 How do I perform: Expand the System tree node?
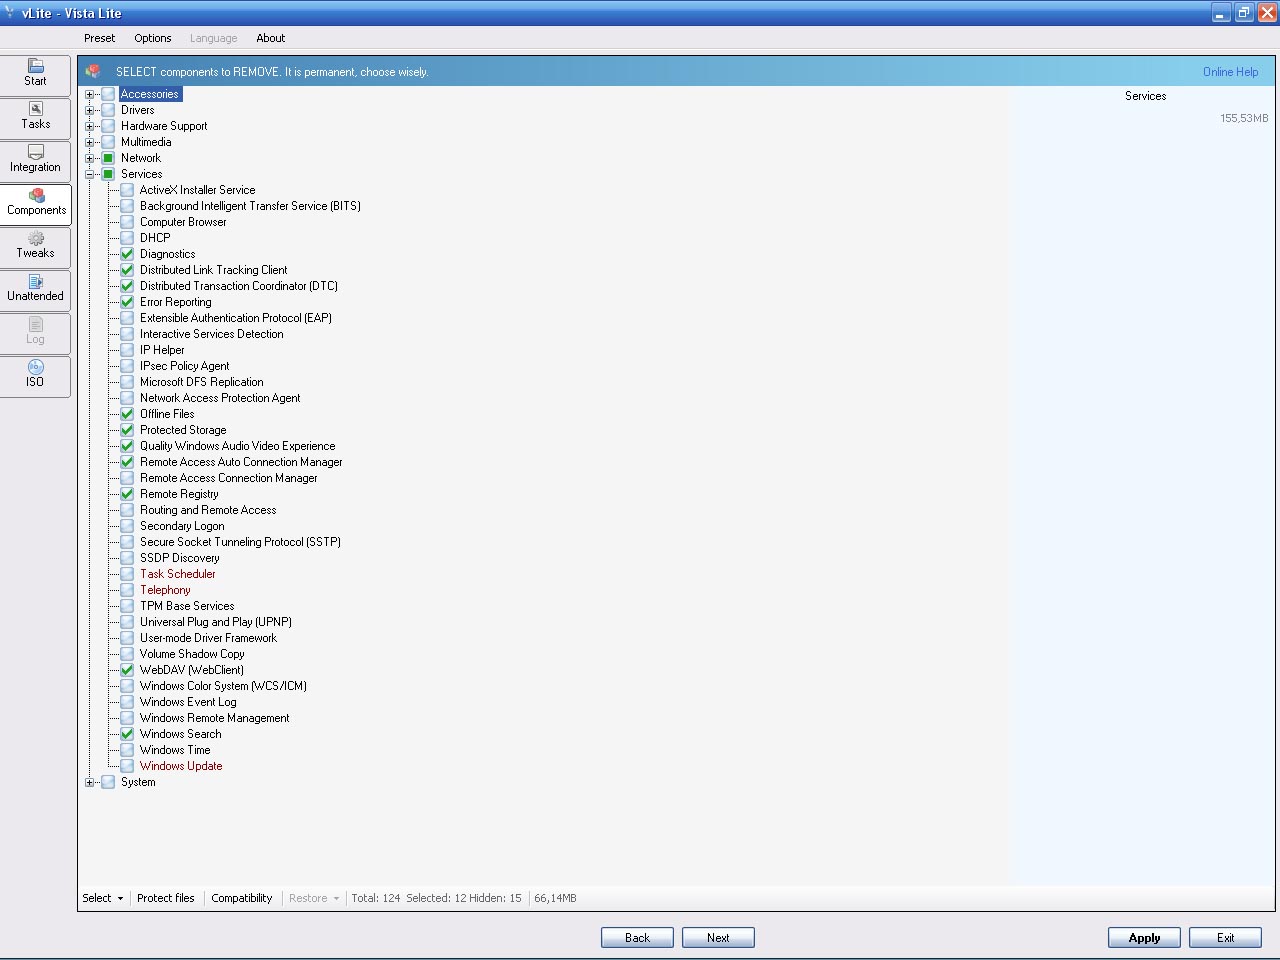(x=89, y=782)
